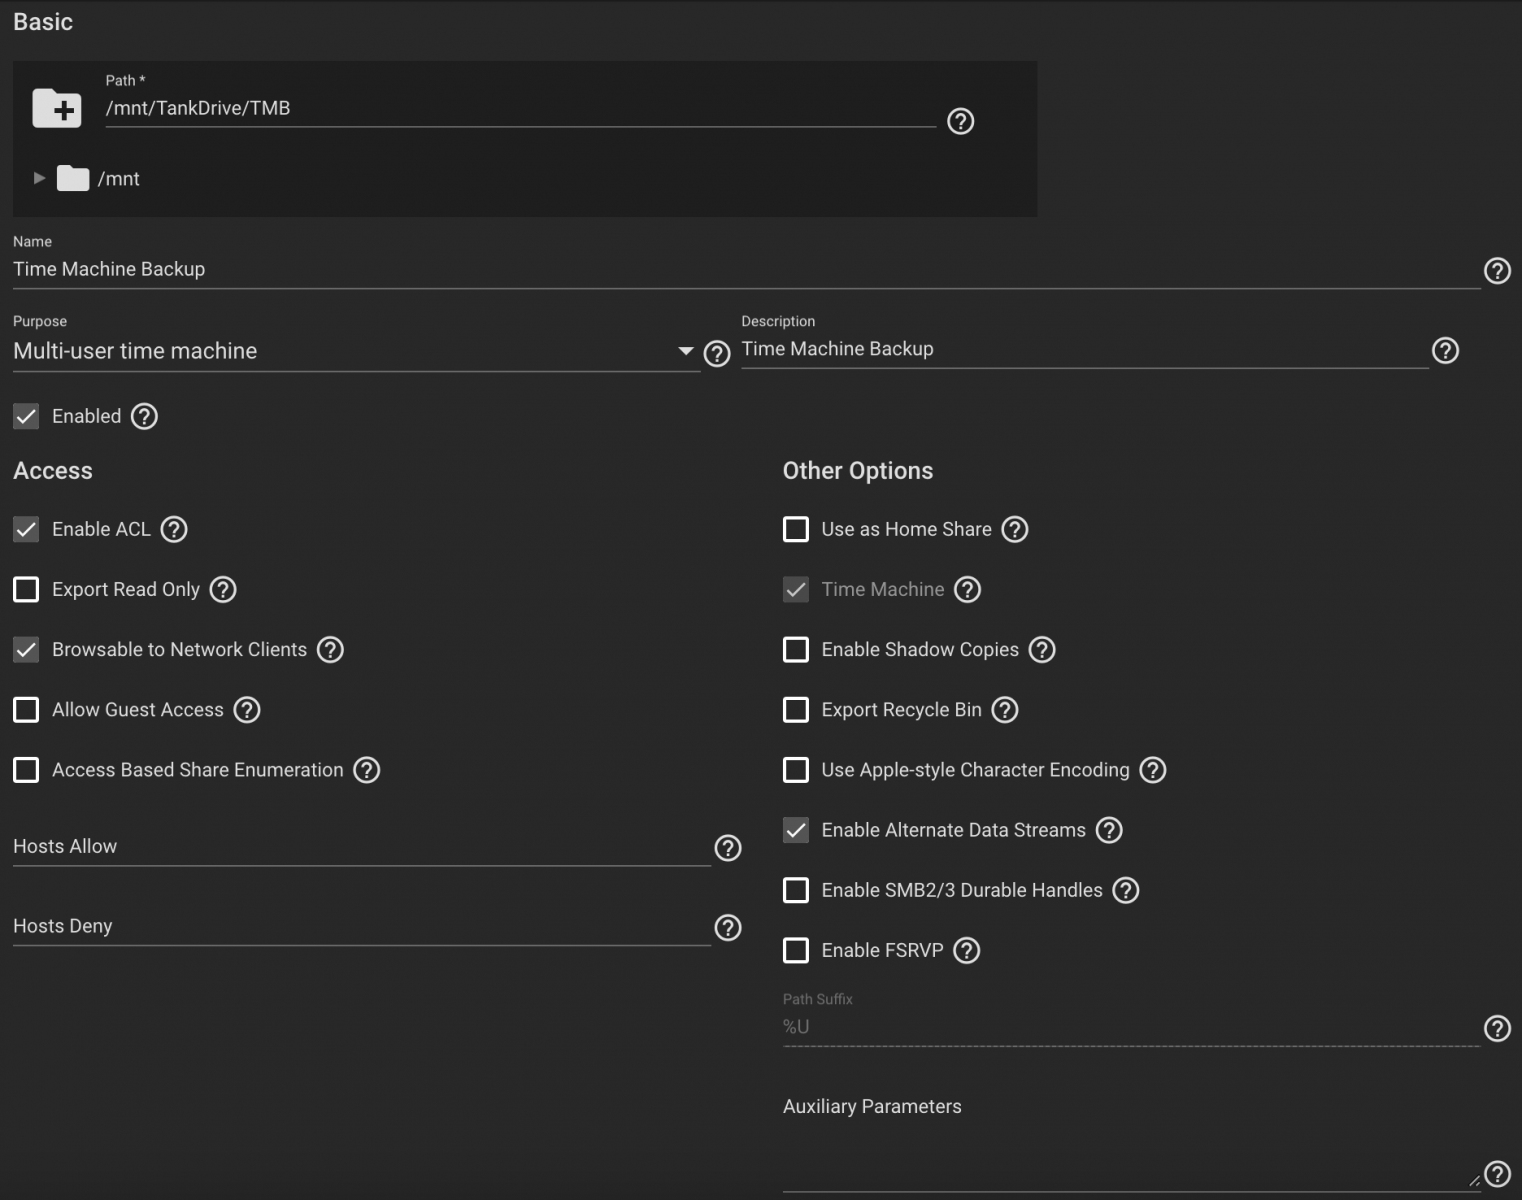Show help for Enable Alternate Data Streams

(x=1109, y=830)
